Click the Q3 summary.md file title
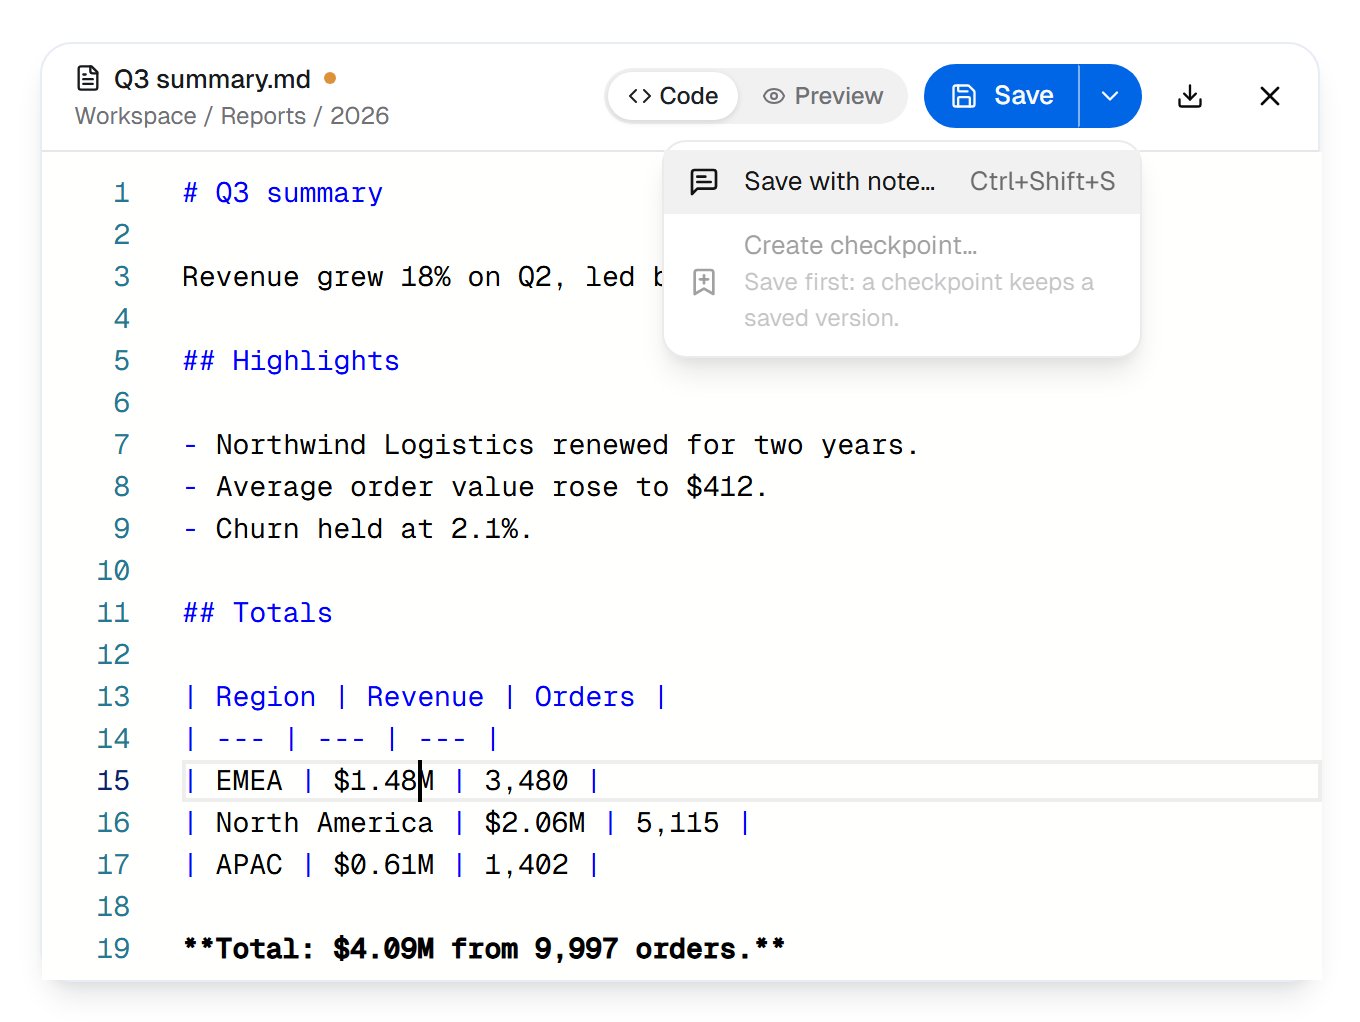The image size is (1360, 1022). pyautogui.click(x=212, y=78)
